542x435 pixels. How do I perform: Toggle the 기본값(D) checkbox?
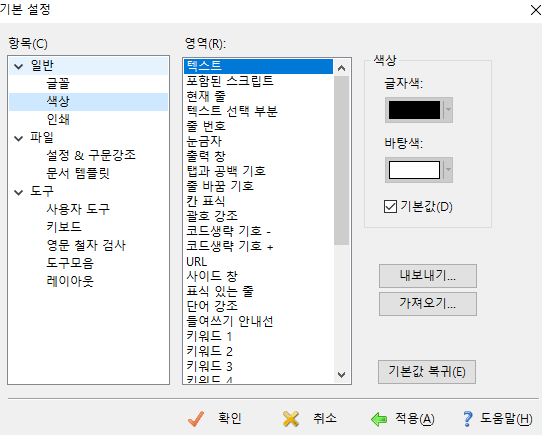point(390,206)
